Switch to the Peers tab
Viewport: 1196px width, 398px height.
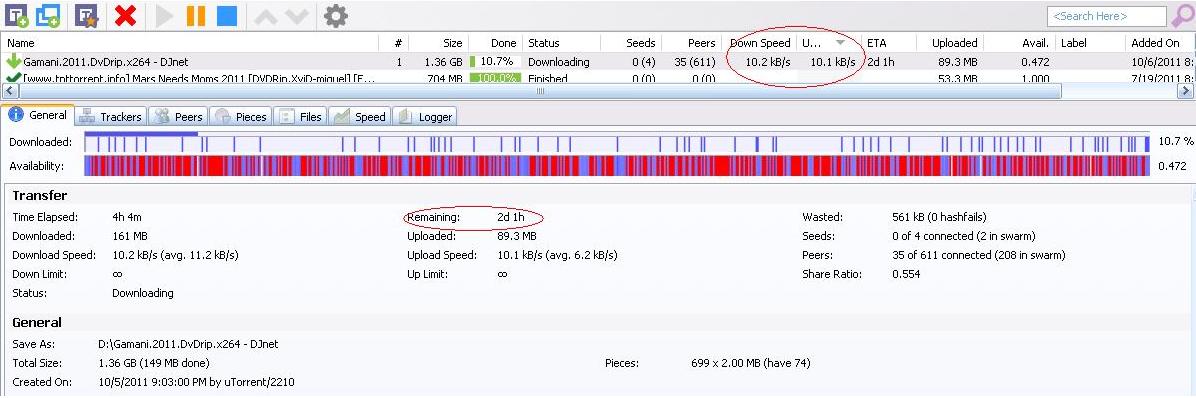179,117
